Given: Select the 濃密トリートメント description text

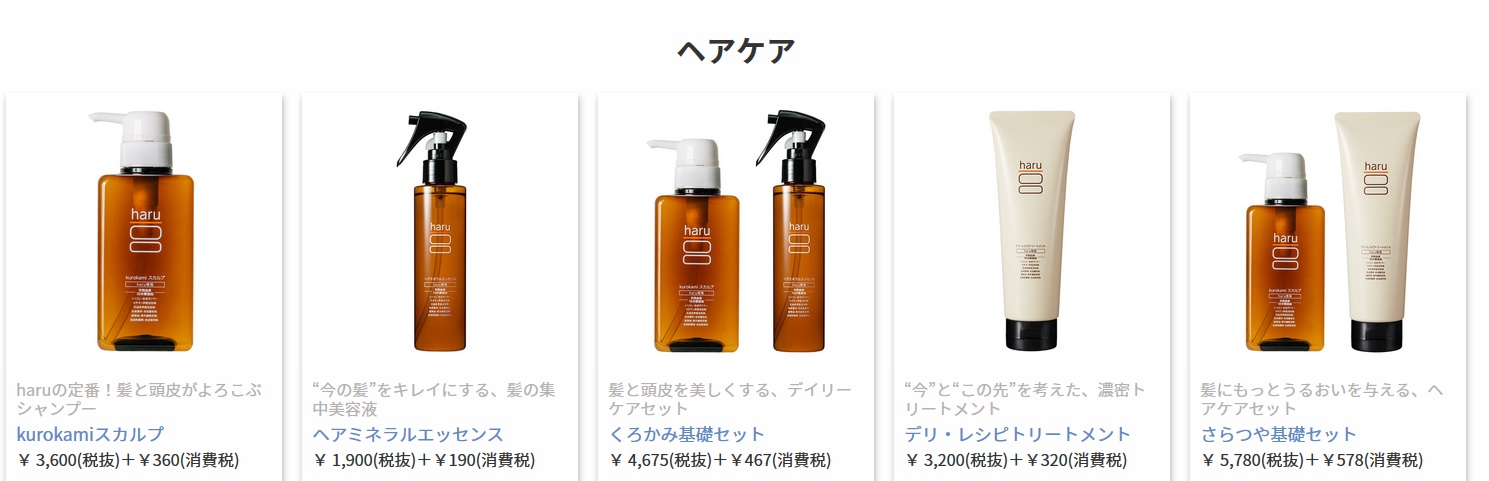Looking at the screenshot, I should point(1025,398).
